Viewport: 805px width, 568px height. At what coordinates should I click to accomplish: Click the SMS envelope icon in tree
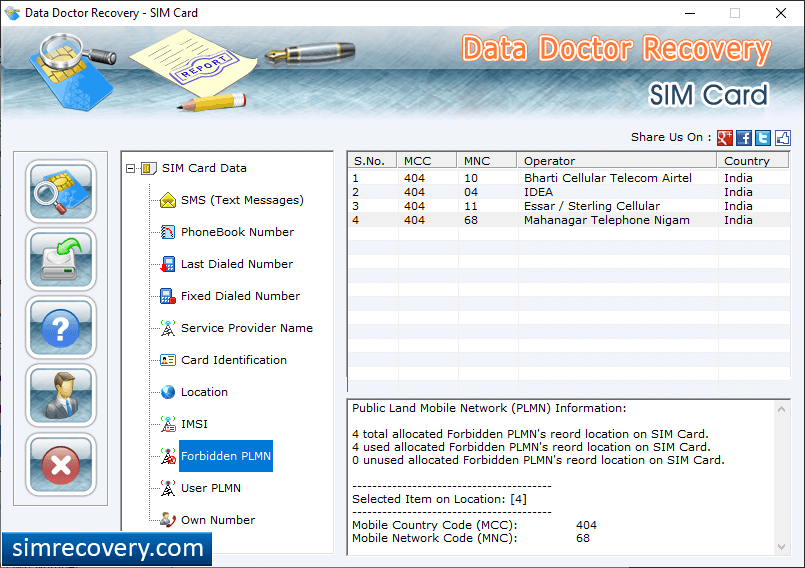pyautogui.click(x=167, y=200)
